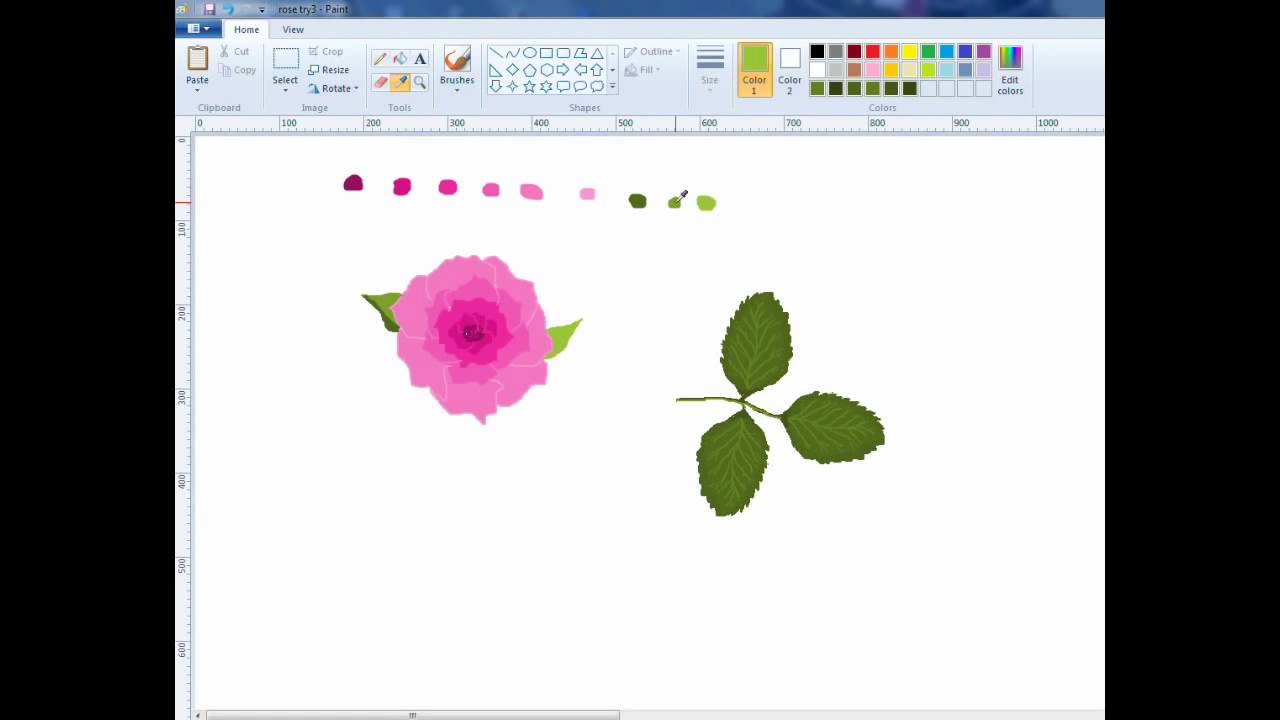Select the Fill with color bucket tool
This screenshot has width=1280, height=720.
(400, 59)
